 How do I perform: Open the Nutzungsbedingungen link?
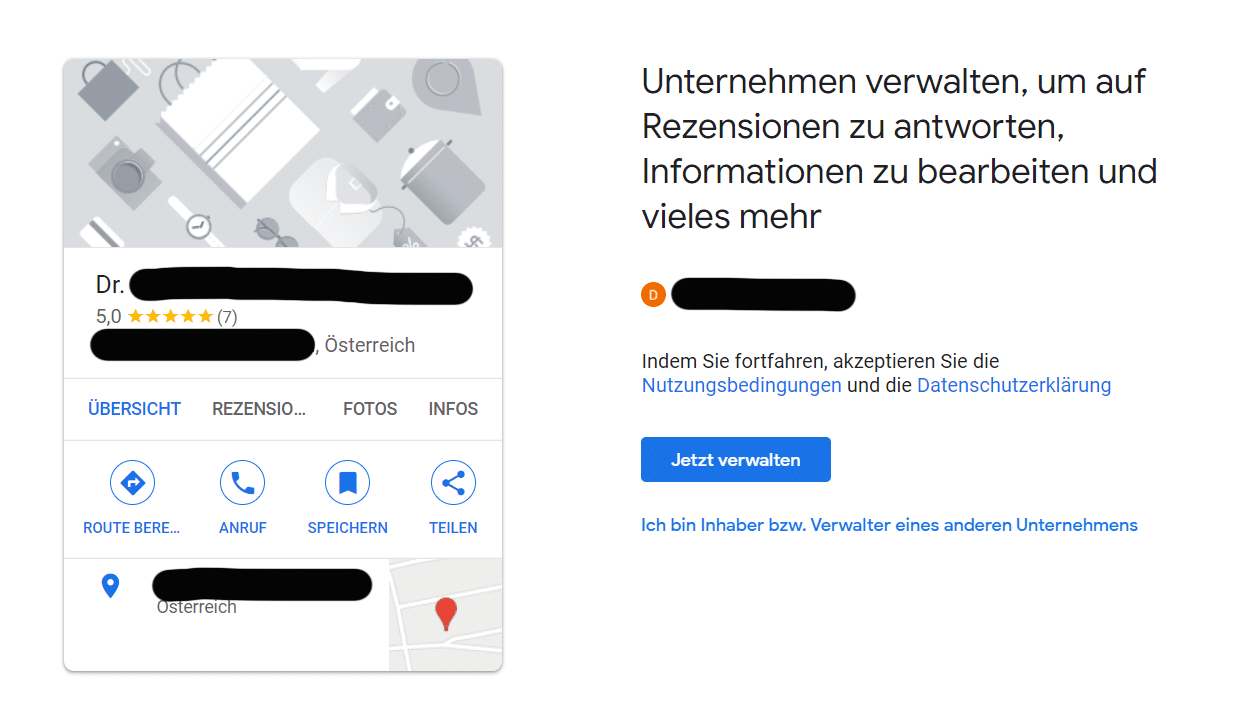(742, 385)
